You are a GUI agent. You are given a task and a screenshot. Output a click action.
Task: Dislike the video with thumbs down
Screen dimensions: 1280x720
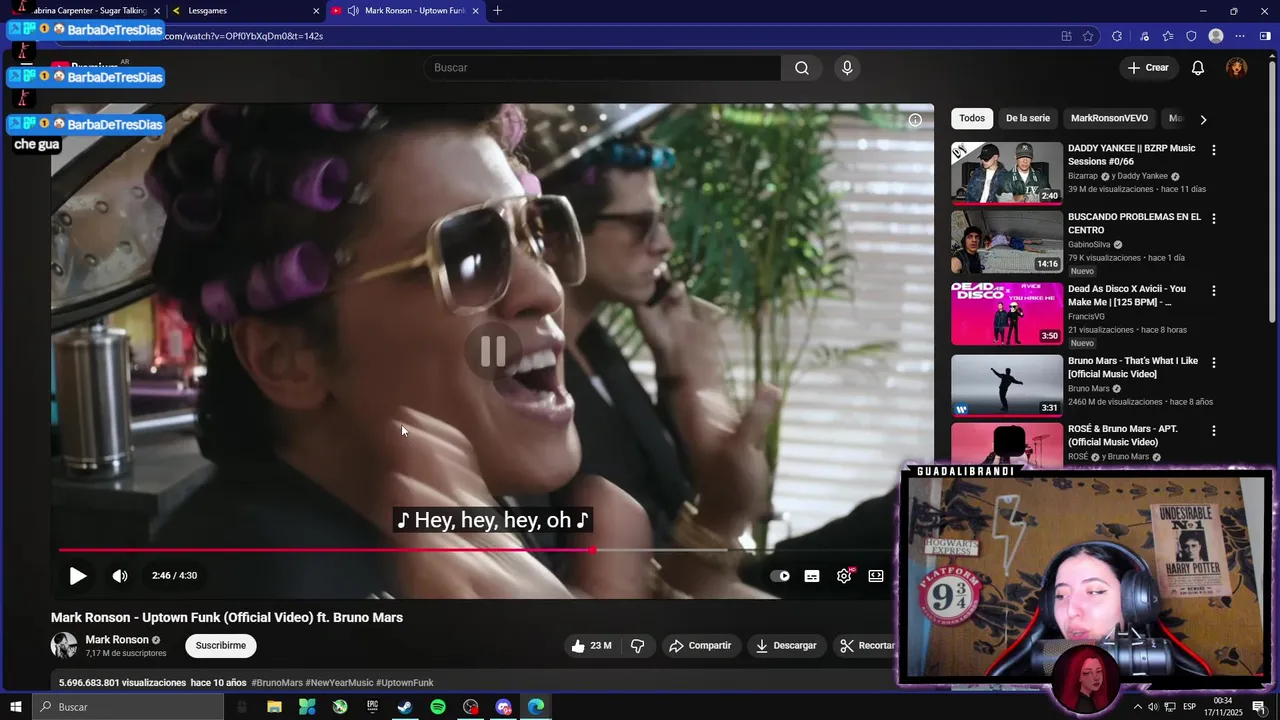638,646
